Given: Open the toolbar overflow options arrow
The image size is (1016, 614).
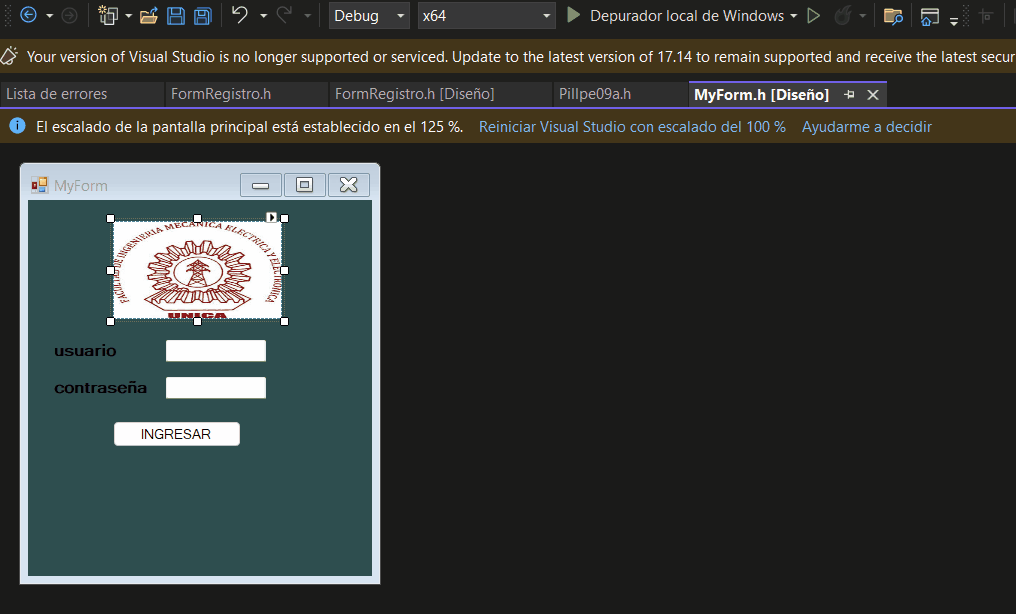Looking at the screenshot, I should pyautogui.click(x=954, y=21).
